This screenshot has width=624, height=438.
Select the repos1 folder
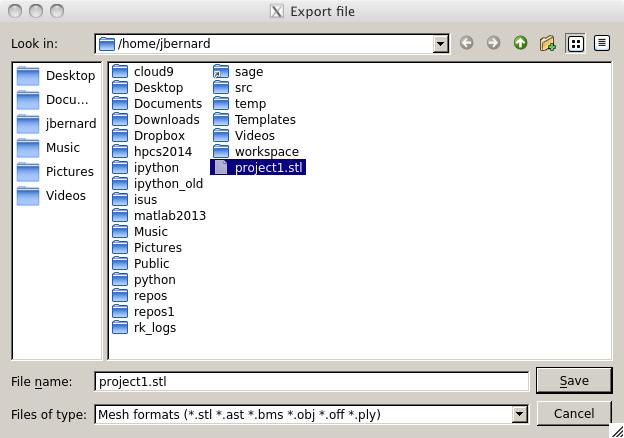click(143, 311)
